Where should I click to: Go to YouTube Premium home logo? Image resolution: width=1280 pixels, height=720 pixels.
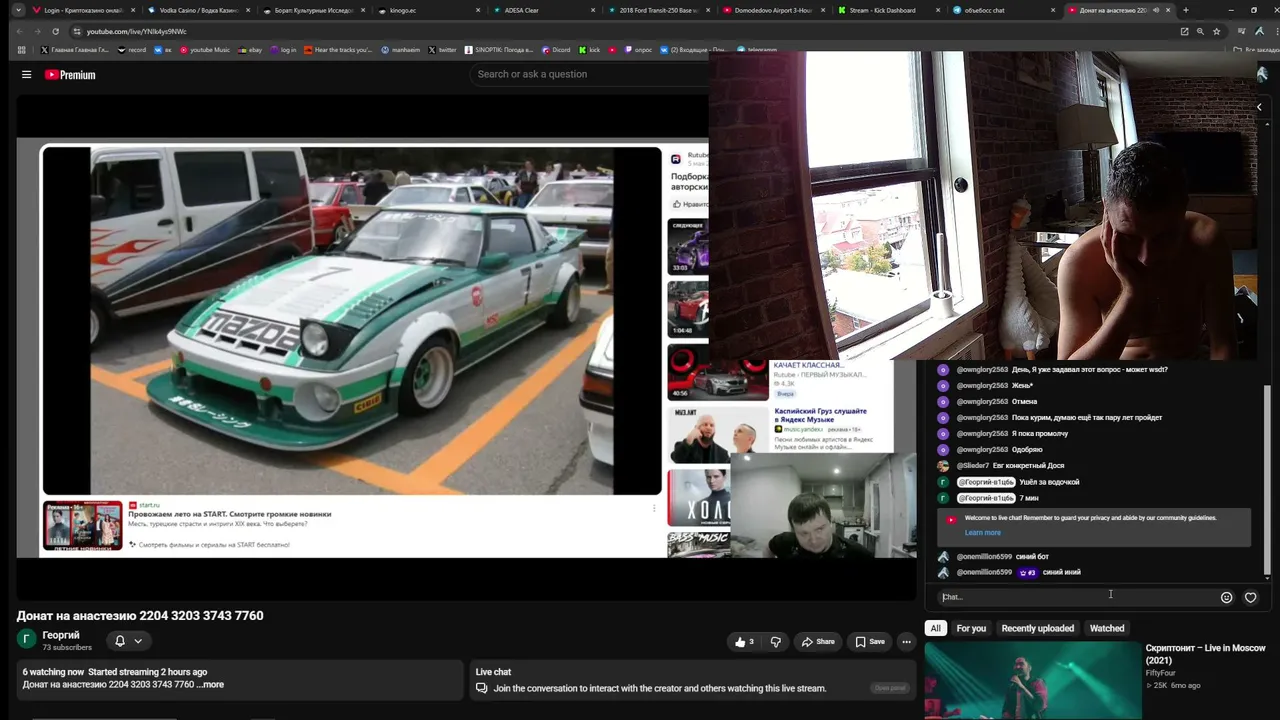click(x=70, y=75)
